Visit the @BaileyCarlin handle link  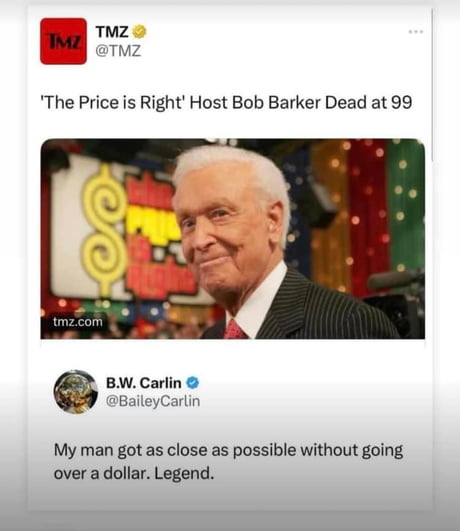(x=153, y=401)
